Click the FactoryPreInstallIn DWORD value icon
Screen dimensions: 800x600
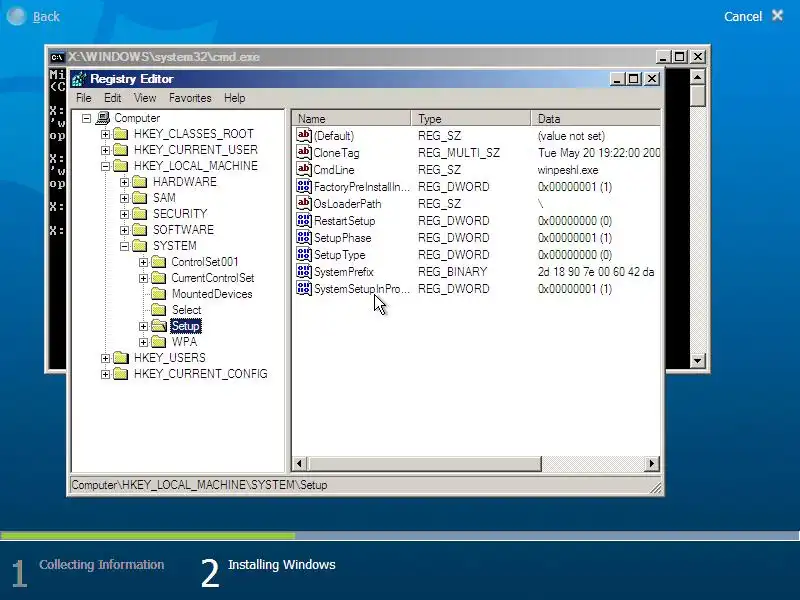[304, 186]
